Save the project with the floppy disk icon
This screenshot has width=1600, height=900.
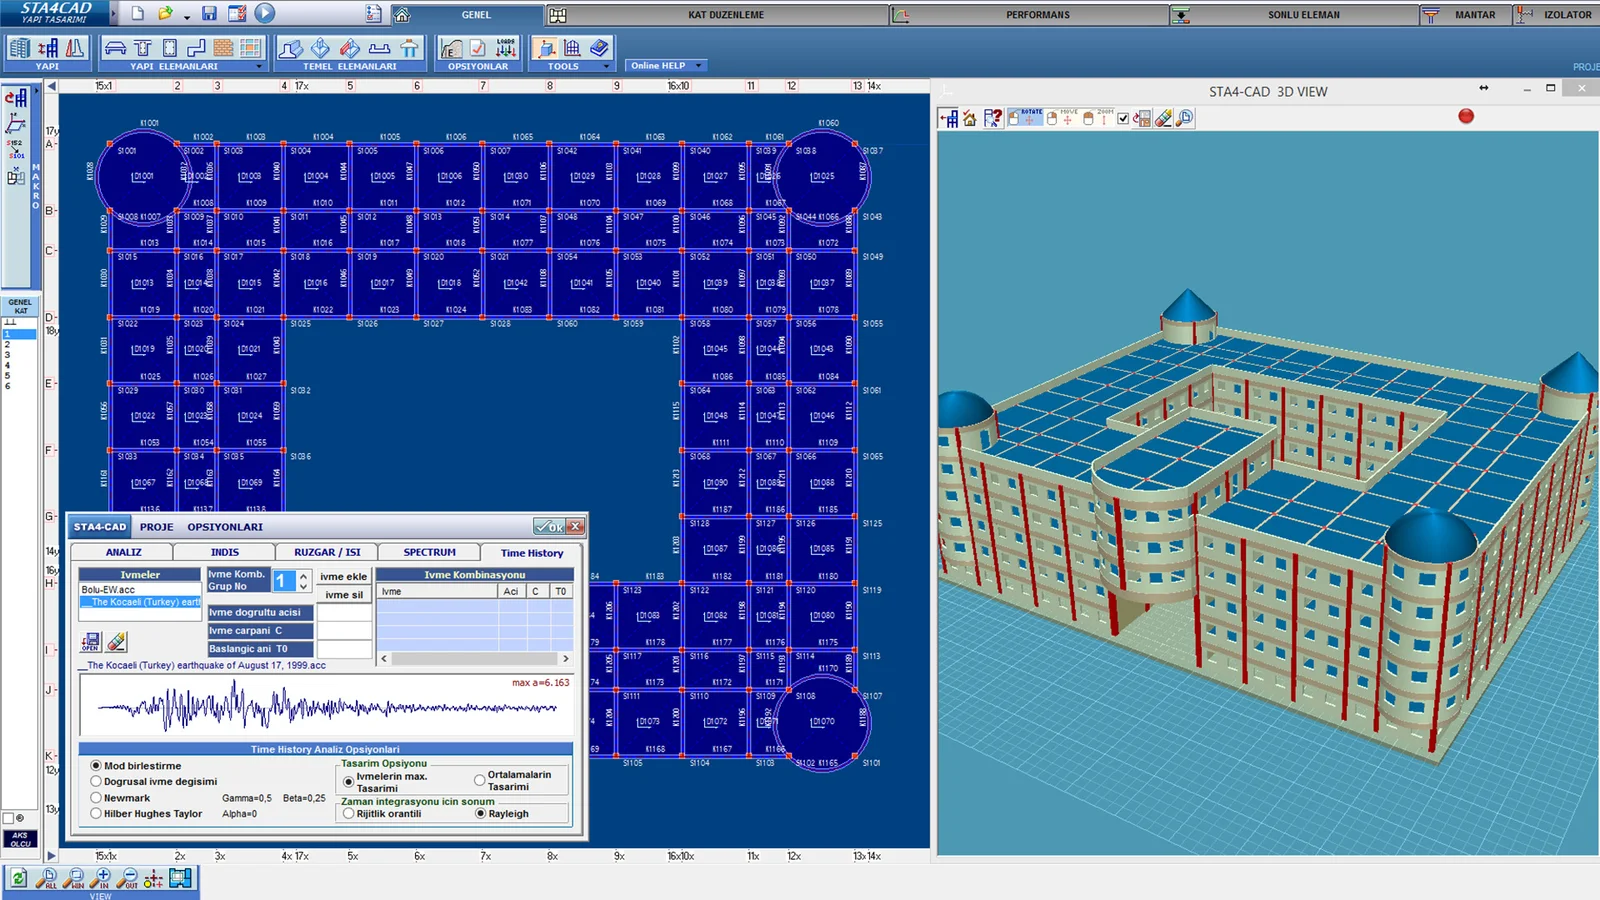pyautogui.click(x=209, y=14)
